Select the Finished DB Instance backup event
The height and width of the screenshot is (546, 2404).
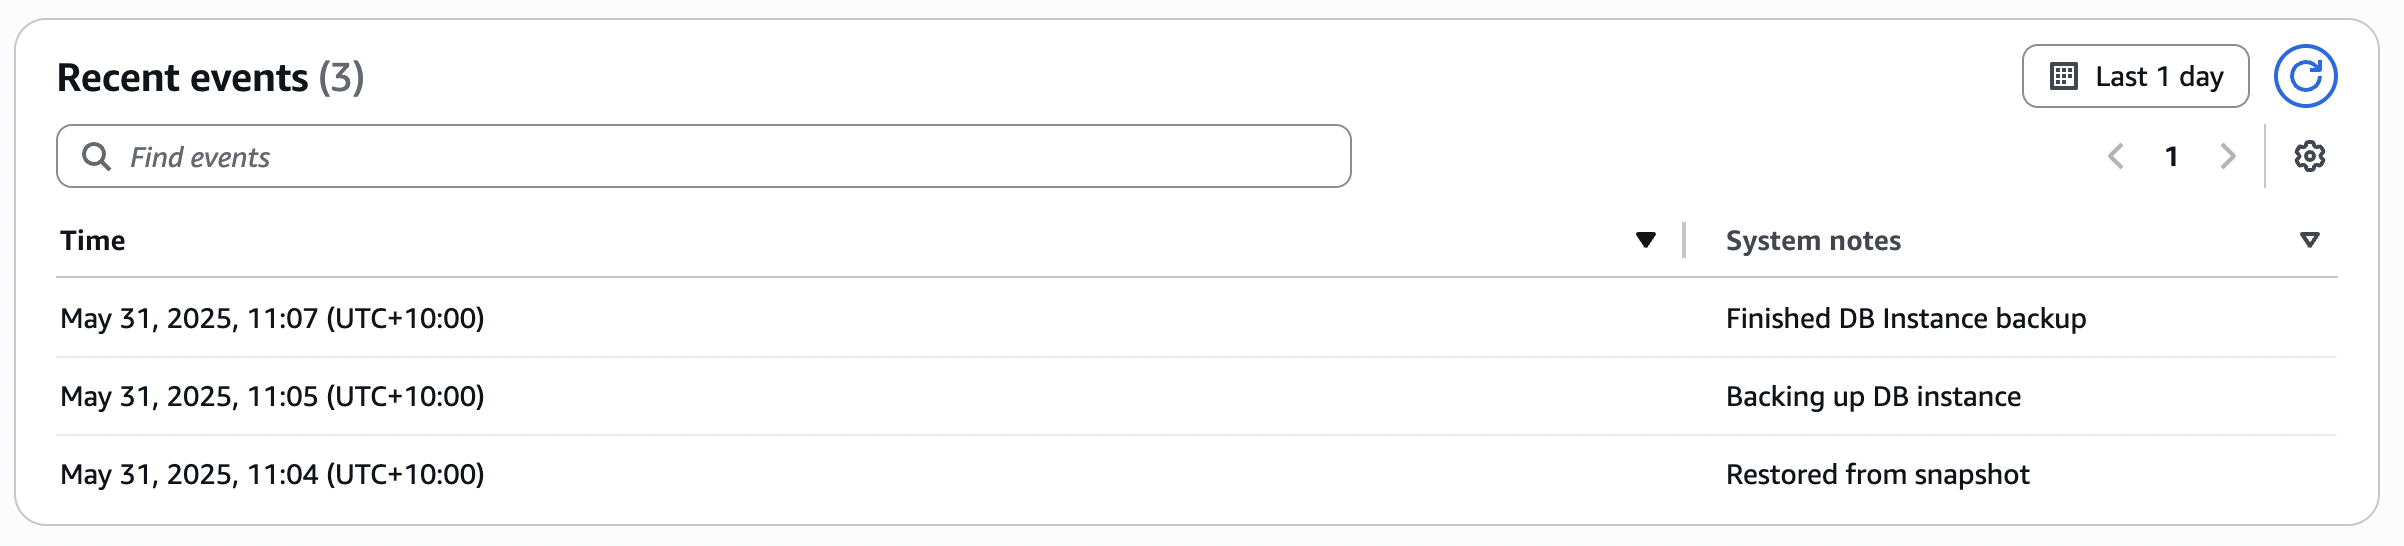[x=1906, y=318]
